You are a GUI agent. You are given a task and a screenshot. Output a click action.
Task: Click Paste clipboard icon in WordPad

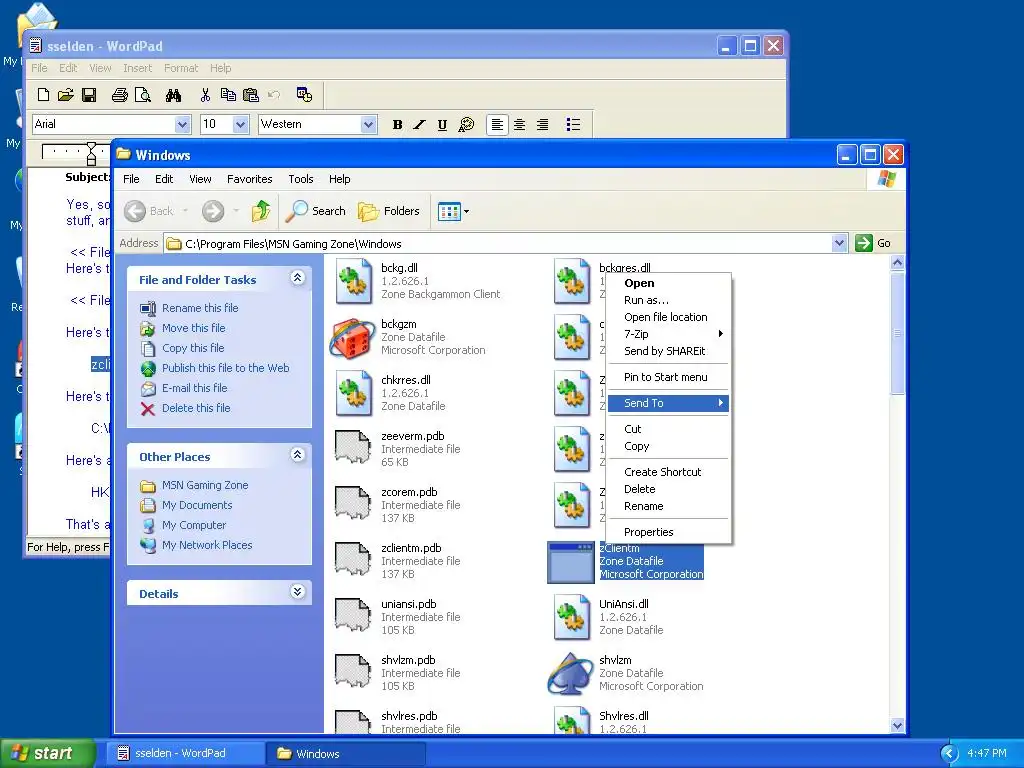point(251,95)
